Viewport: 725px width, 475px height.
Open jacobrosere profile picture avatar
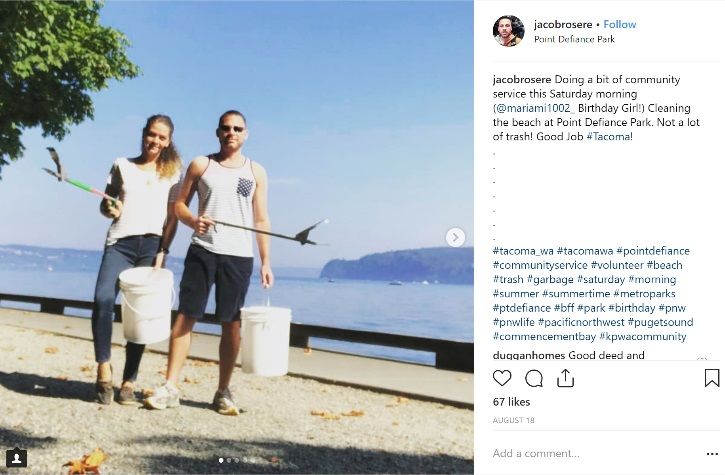click(509, 31)
